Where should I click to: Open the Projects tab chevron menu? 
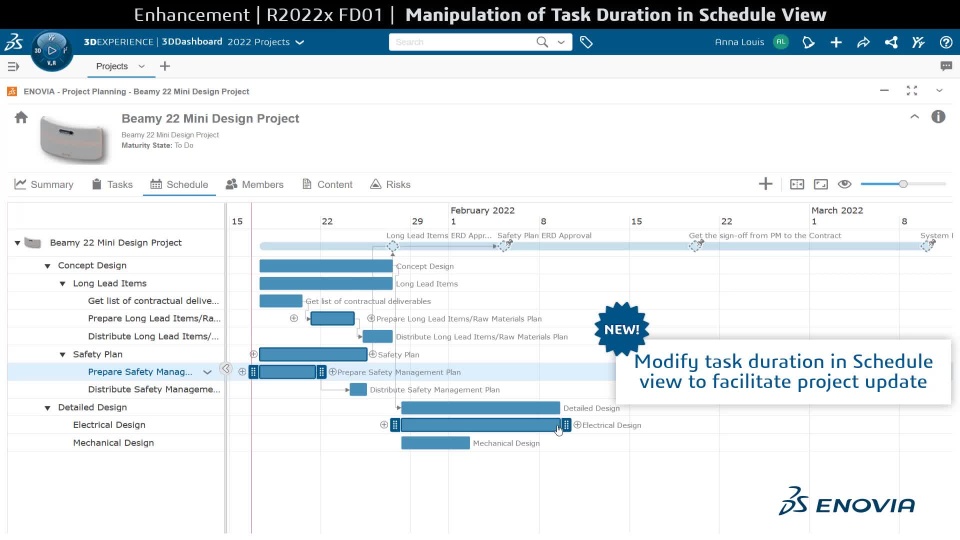(141, 66)
